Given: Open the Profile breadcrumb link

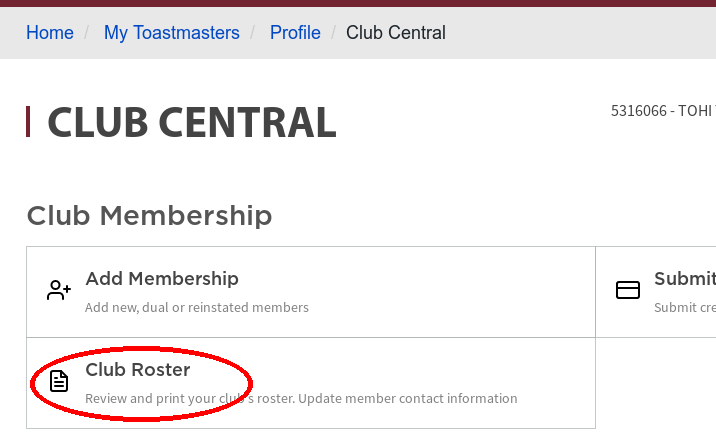Looking at the screenshot, I should click(x=295, y=33).
